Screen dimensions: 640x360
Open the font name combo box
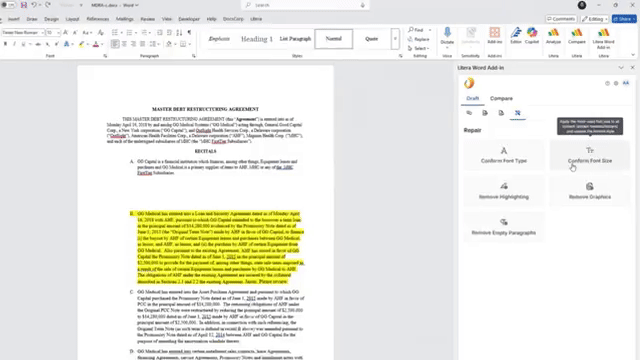click(23, 32)
